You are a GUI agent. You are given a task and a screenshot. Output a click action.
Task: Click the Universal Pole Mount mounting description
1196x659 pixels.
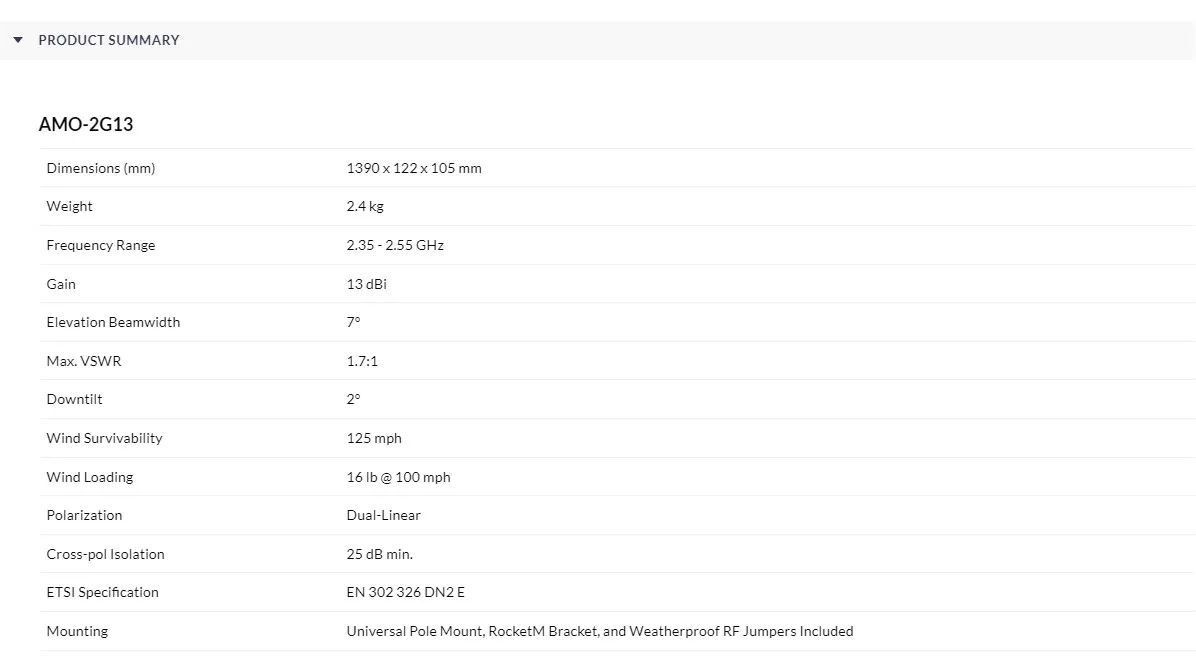point(599,631)
